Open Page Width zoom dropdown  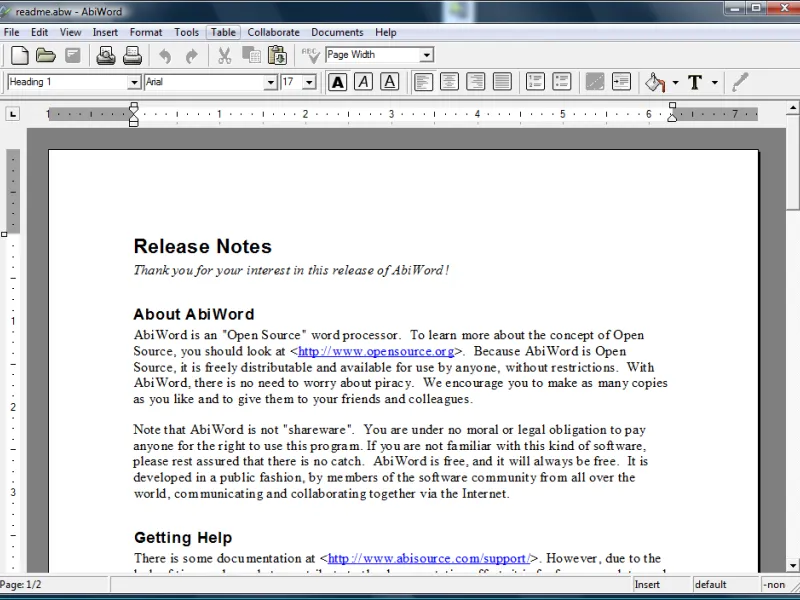pos(426,55)
